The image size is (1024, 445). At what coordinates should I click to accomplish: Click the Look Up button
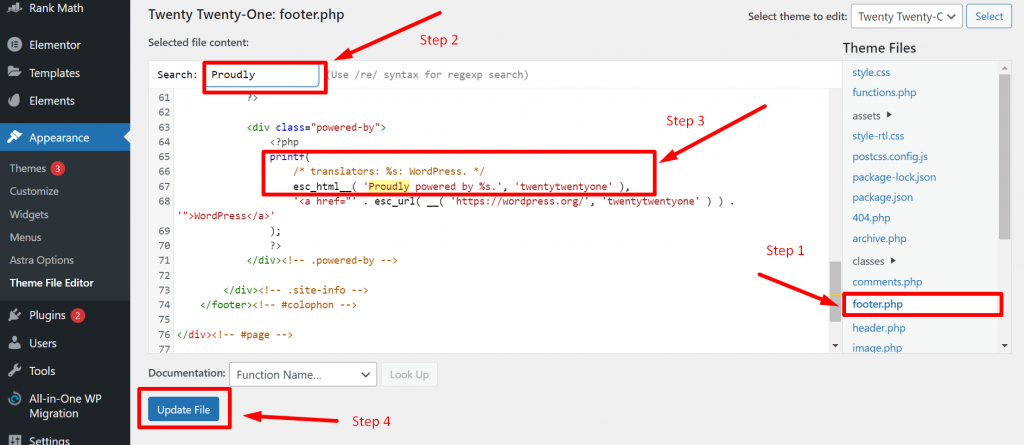click(x=409, y=375)
